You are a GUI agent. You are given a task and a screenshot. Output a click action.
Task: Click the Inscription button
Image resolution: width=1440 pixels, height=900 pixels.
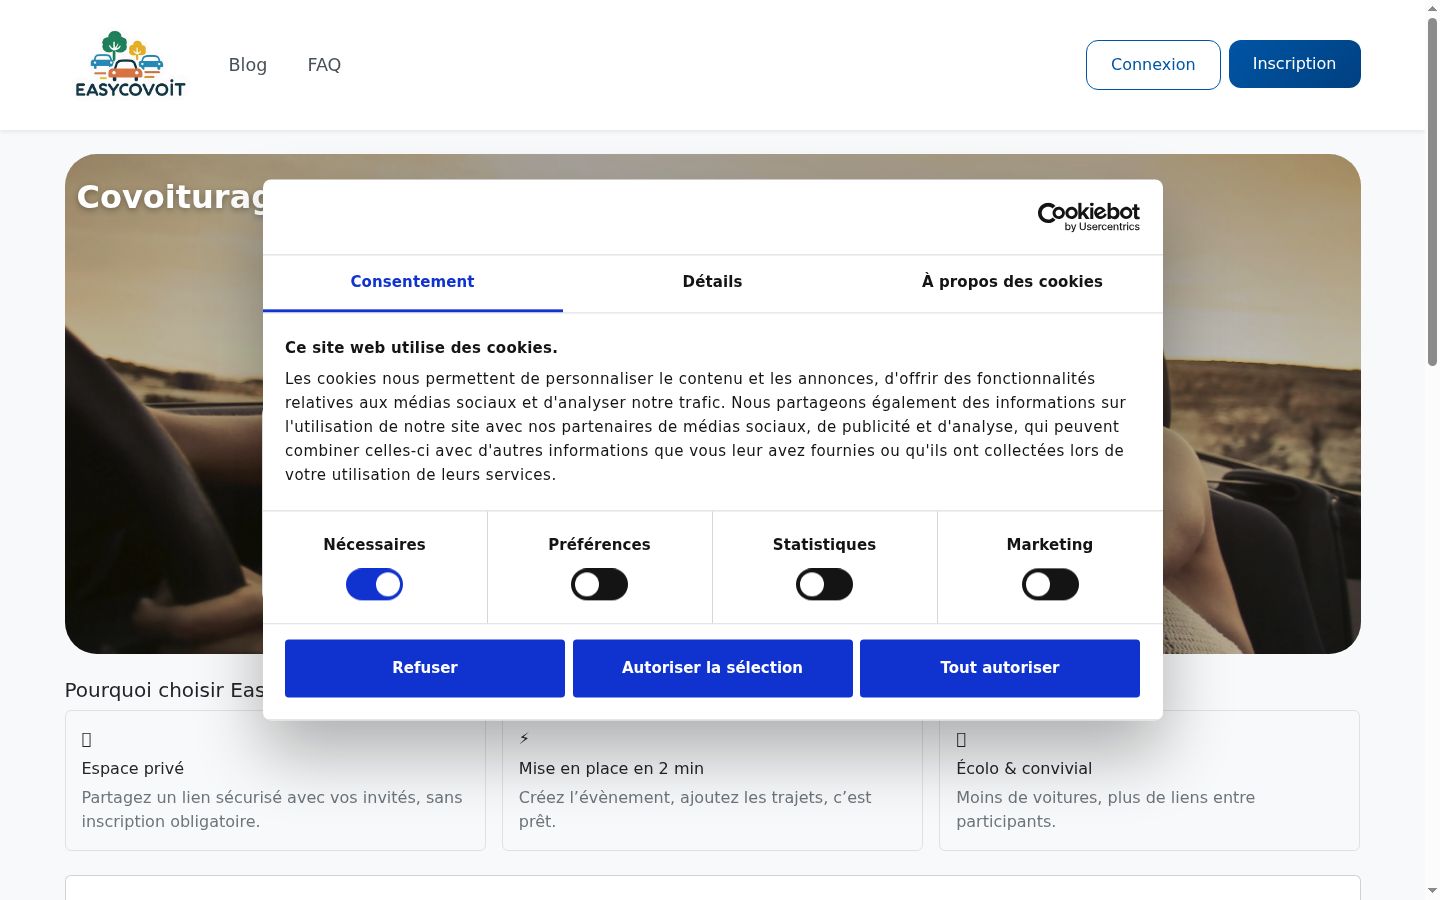1294,64
